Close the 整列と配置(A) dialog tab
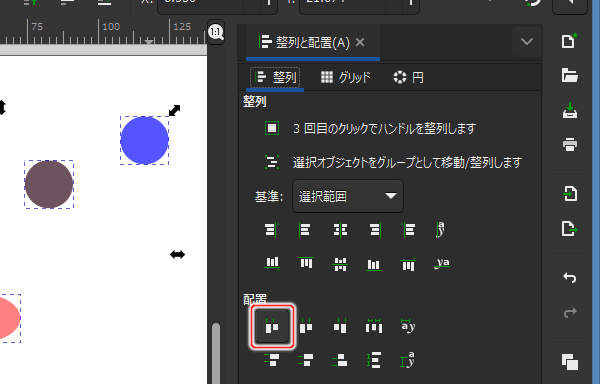 point(360,42)
